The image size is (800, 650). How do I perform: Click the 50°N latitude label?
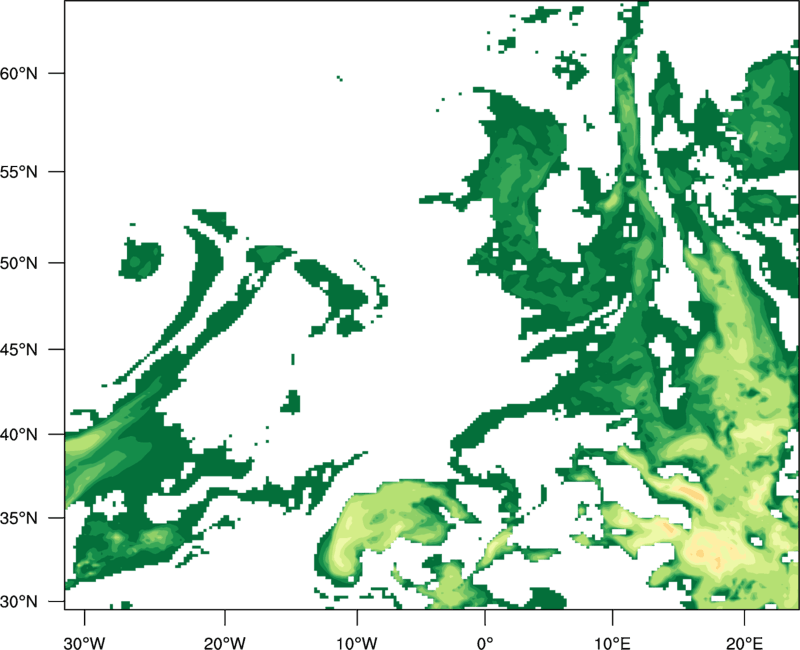point(18,263)
